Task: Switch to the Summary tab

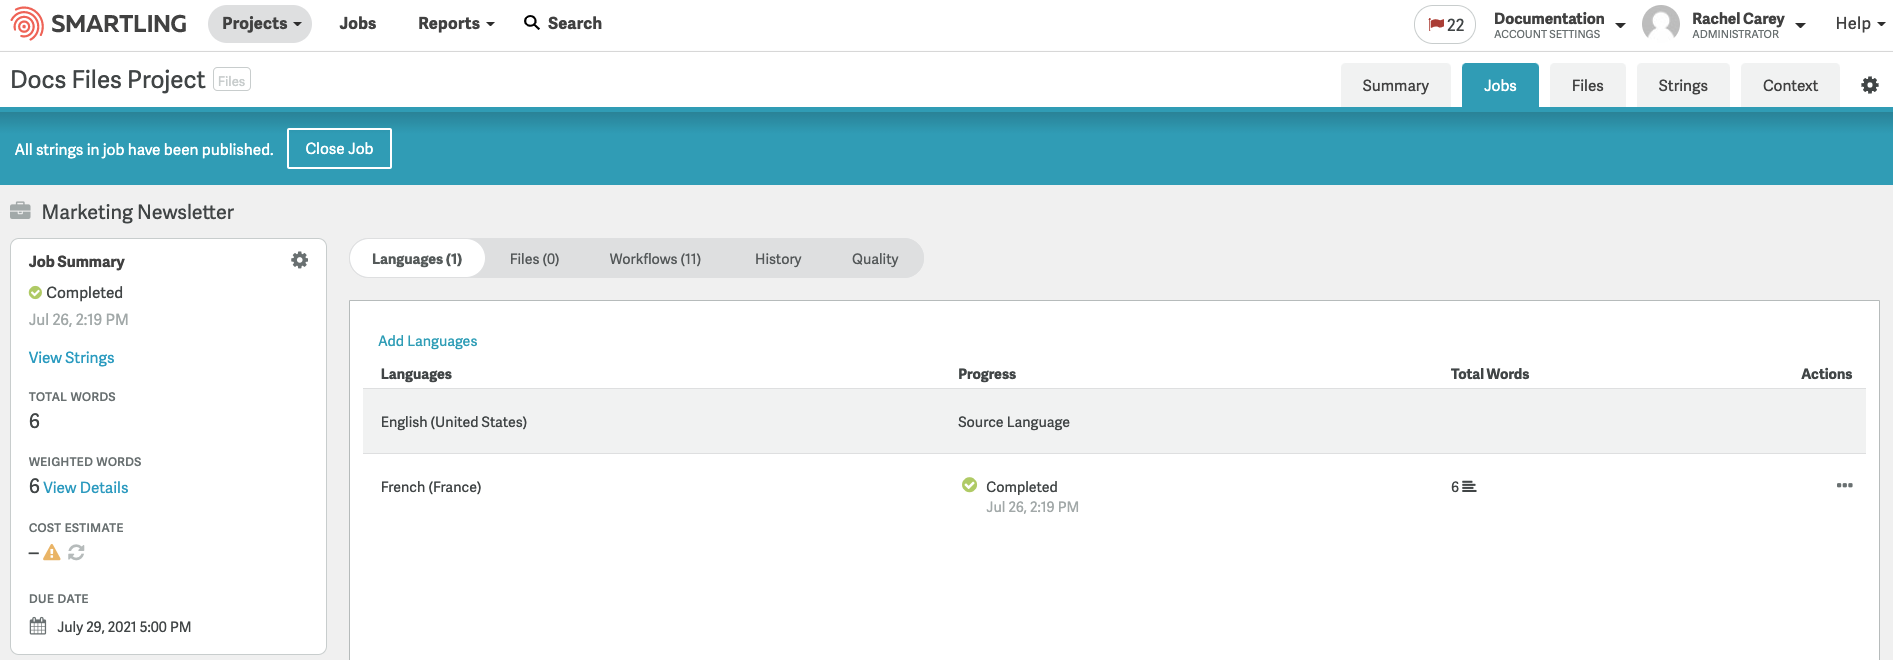Action: (1395, 85)
